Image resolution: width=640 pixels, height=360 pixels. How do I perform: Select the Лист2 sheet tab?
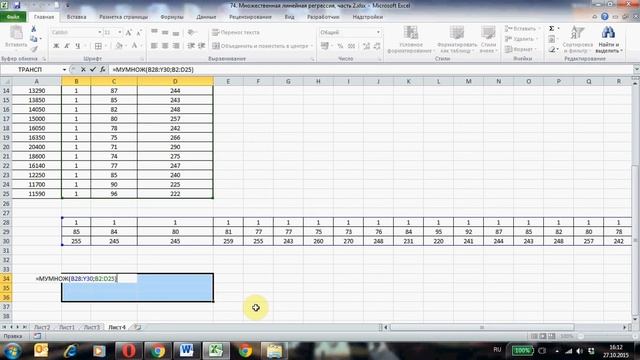(42, 327)
